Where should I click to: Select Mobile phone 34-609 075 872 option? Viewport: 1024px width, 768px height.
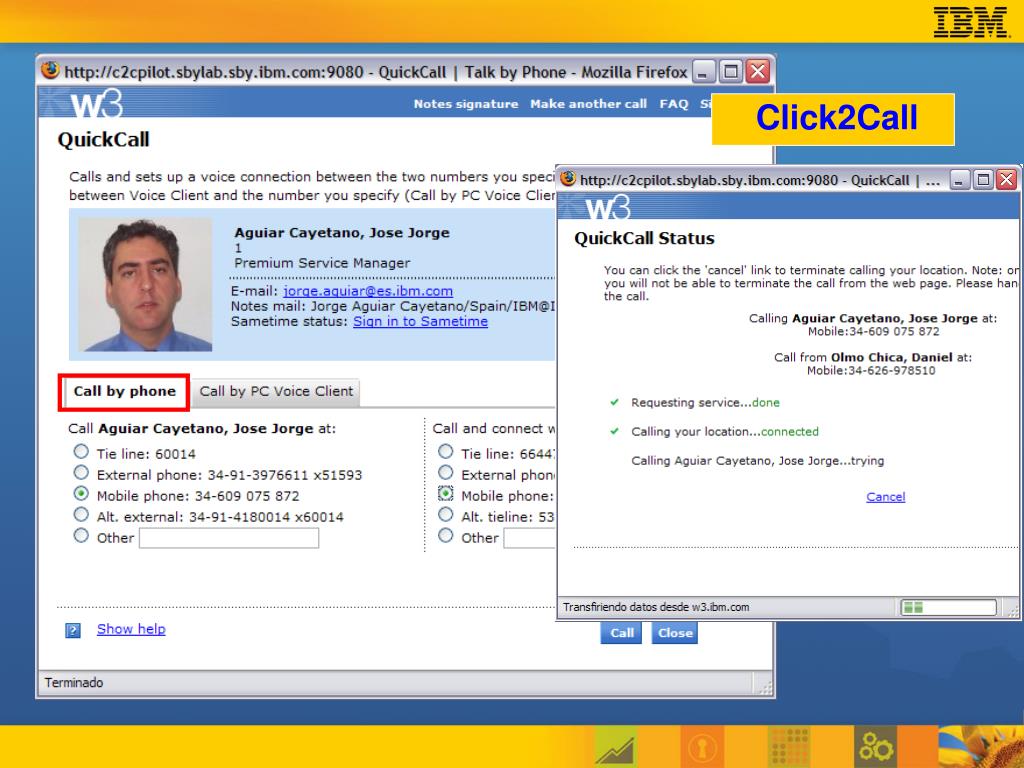coord(81,494)
